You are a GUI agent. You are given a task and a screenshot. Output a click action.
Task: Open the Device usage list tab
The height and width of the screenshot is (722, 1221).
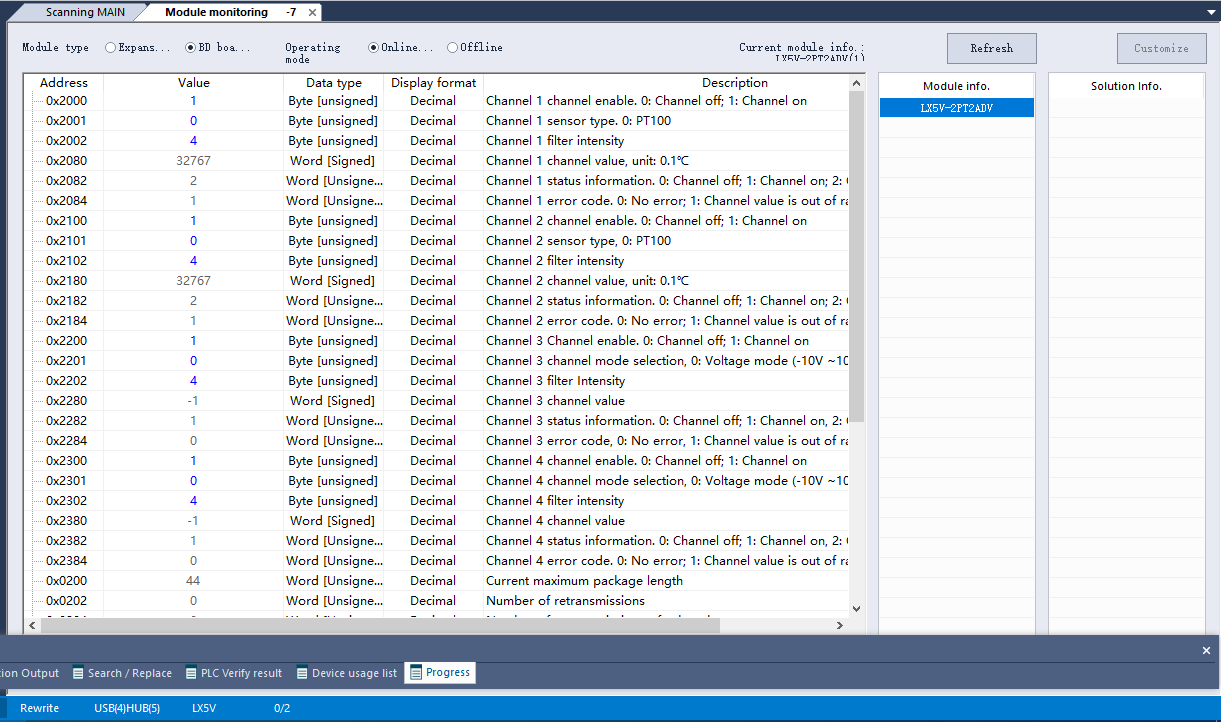pos(346,673)
